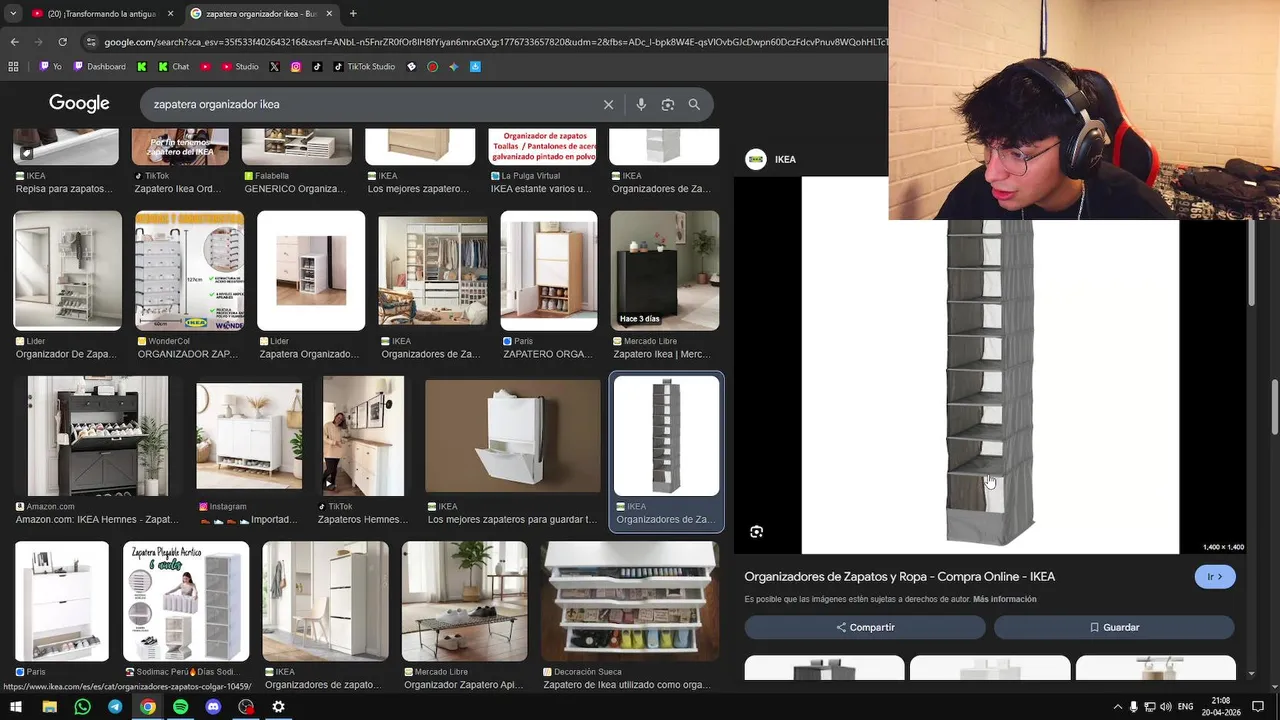
Task: Close the YouTube tab
Action: pos(168,13)
